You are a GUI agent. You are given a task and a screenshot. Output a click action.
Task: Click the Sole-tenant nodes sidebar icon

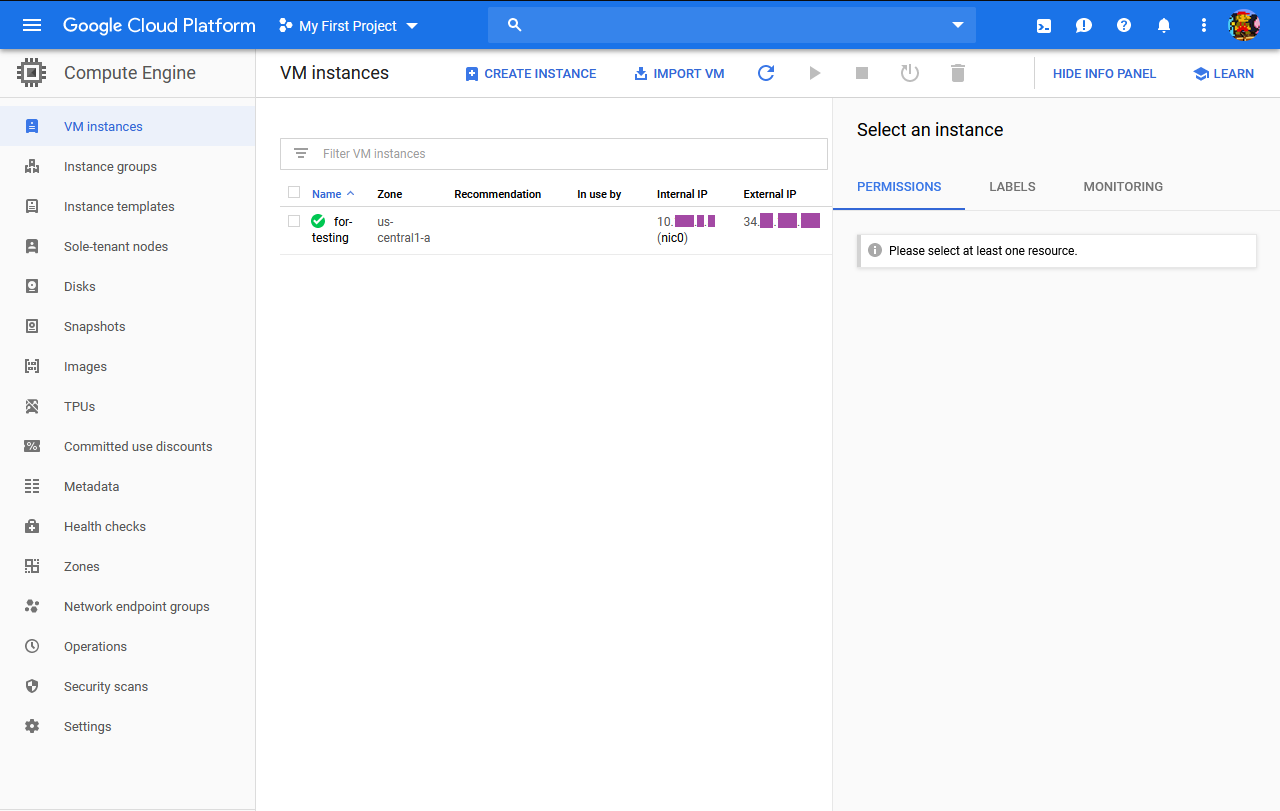pos(32,246)
